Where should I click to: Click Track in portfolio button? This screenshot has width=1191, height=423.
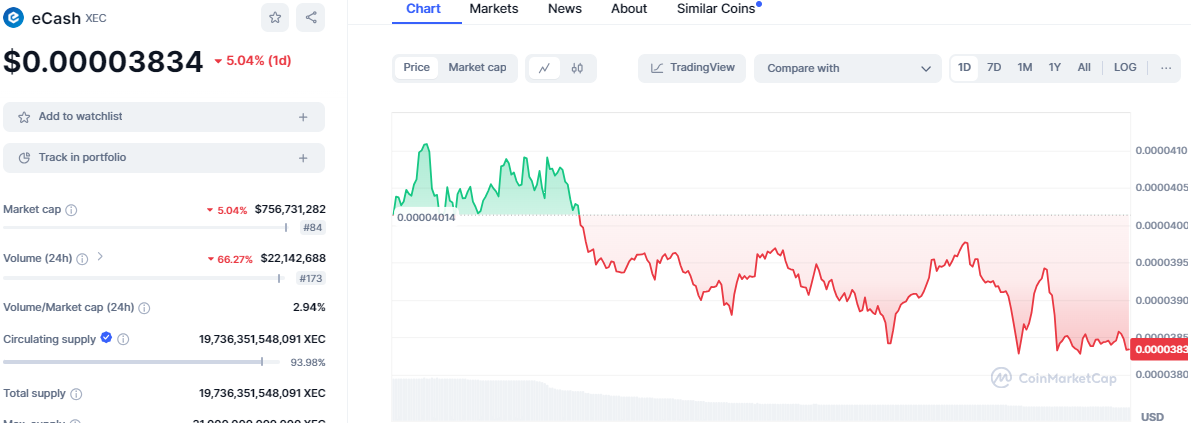(x=164, y=158)
